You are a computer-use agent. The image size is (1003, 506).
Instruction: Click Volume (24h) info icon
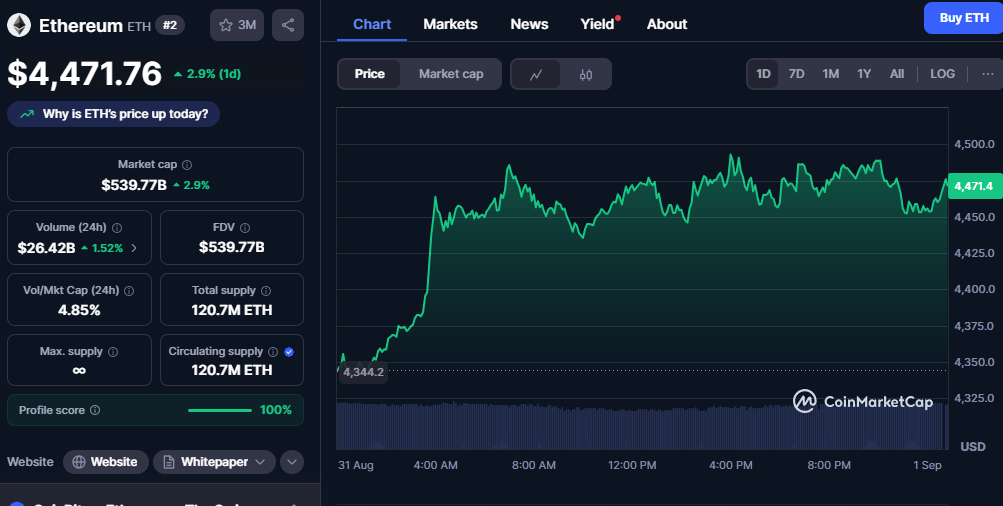pos(117,228)
